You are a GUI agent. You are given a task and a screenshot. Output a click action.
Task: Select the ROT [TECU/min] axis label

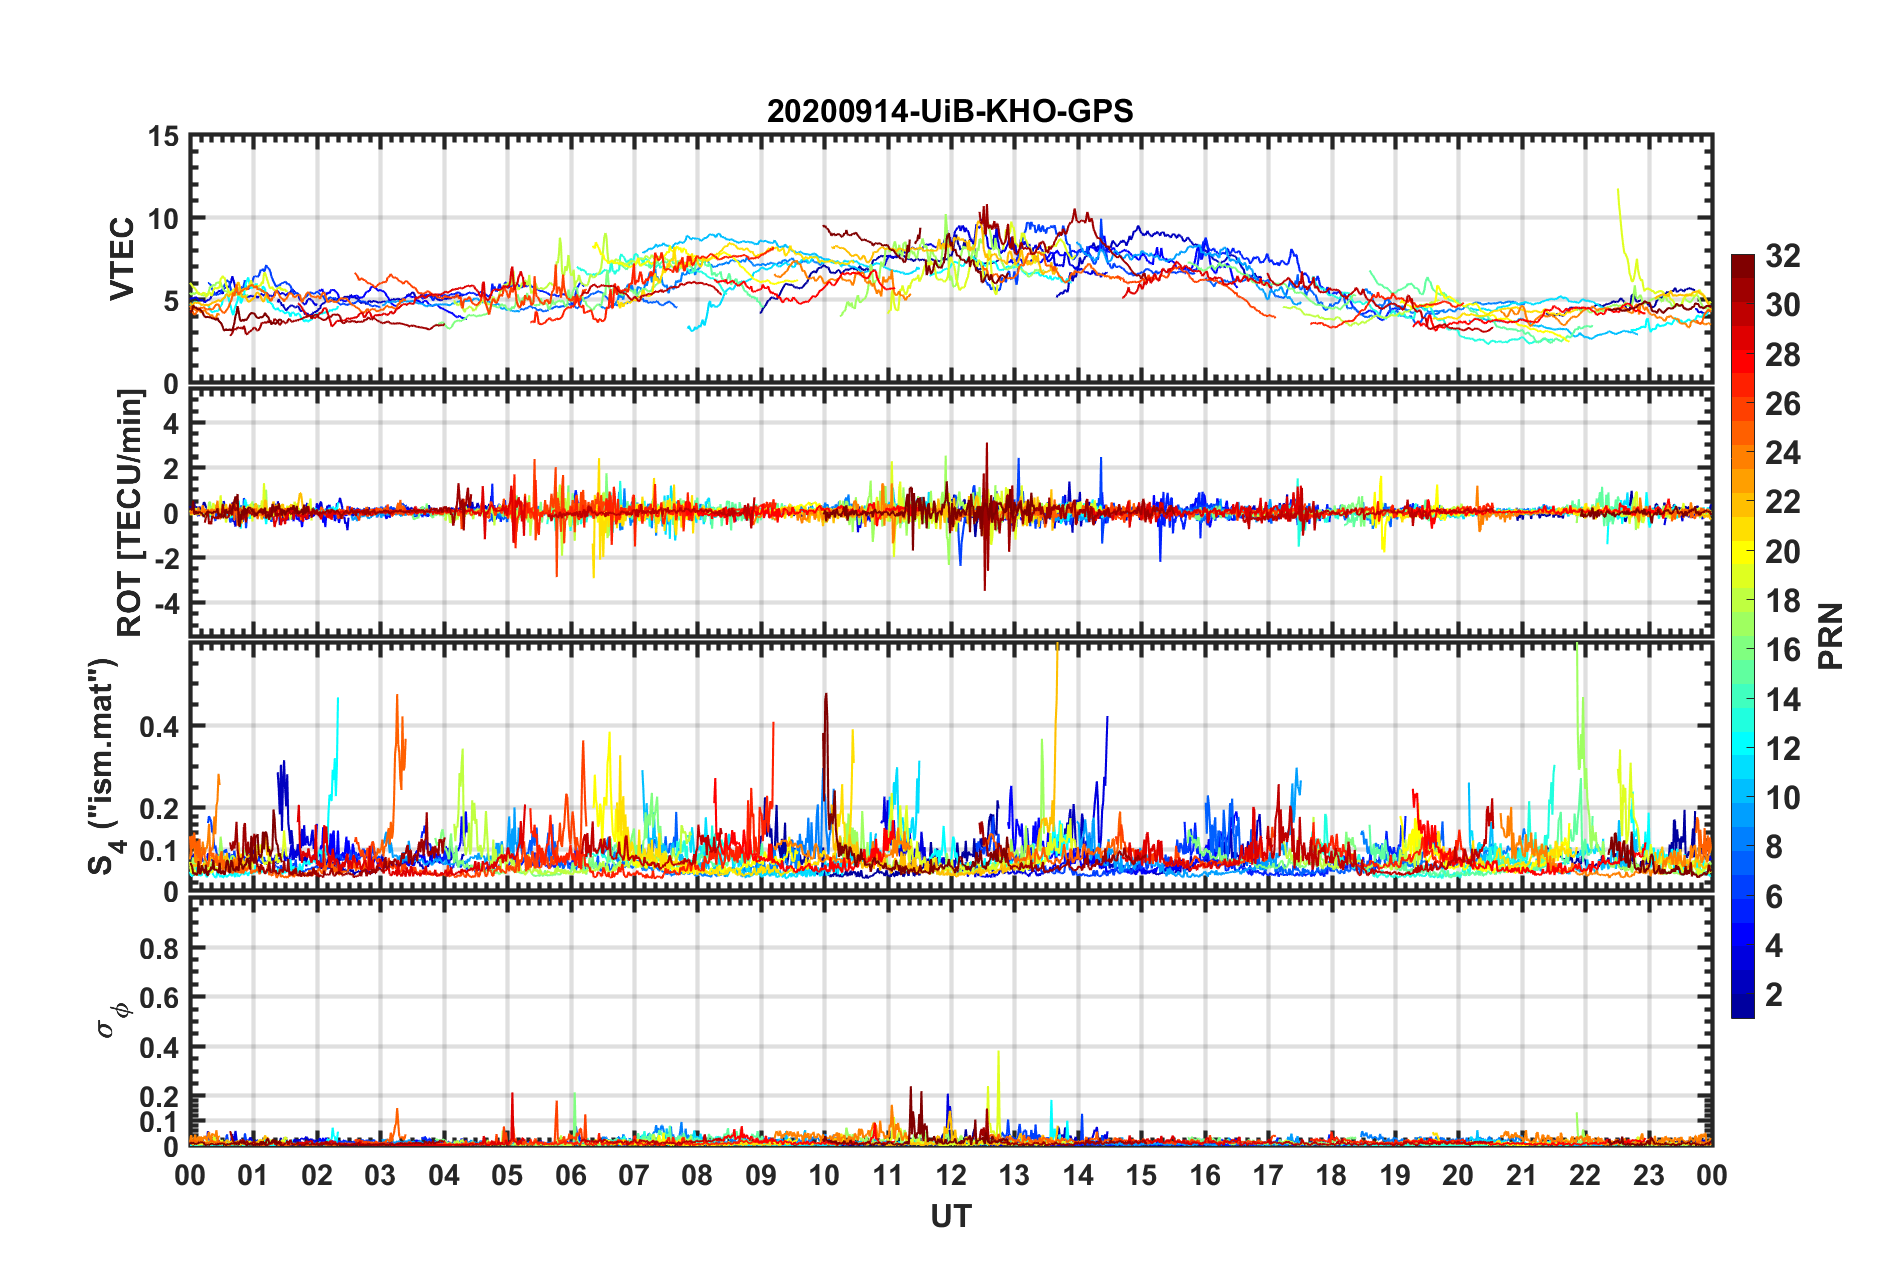[x=130, y=513]
